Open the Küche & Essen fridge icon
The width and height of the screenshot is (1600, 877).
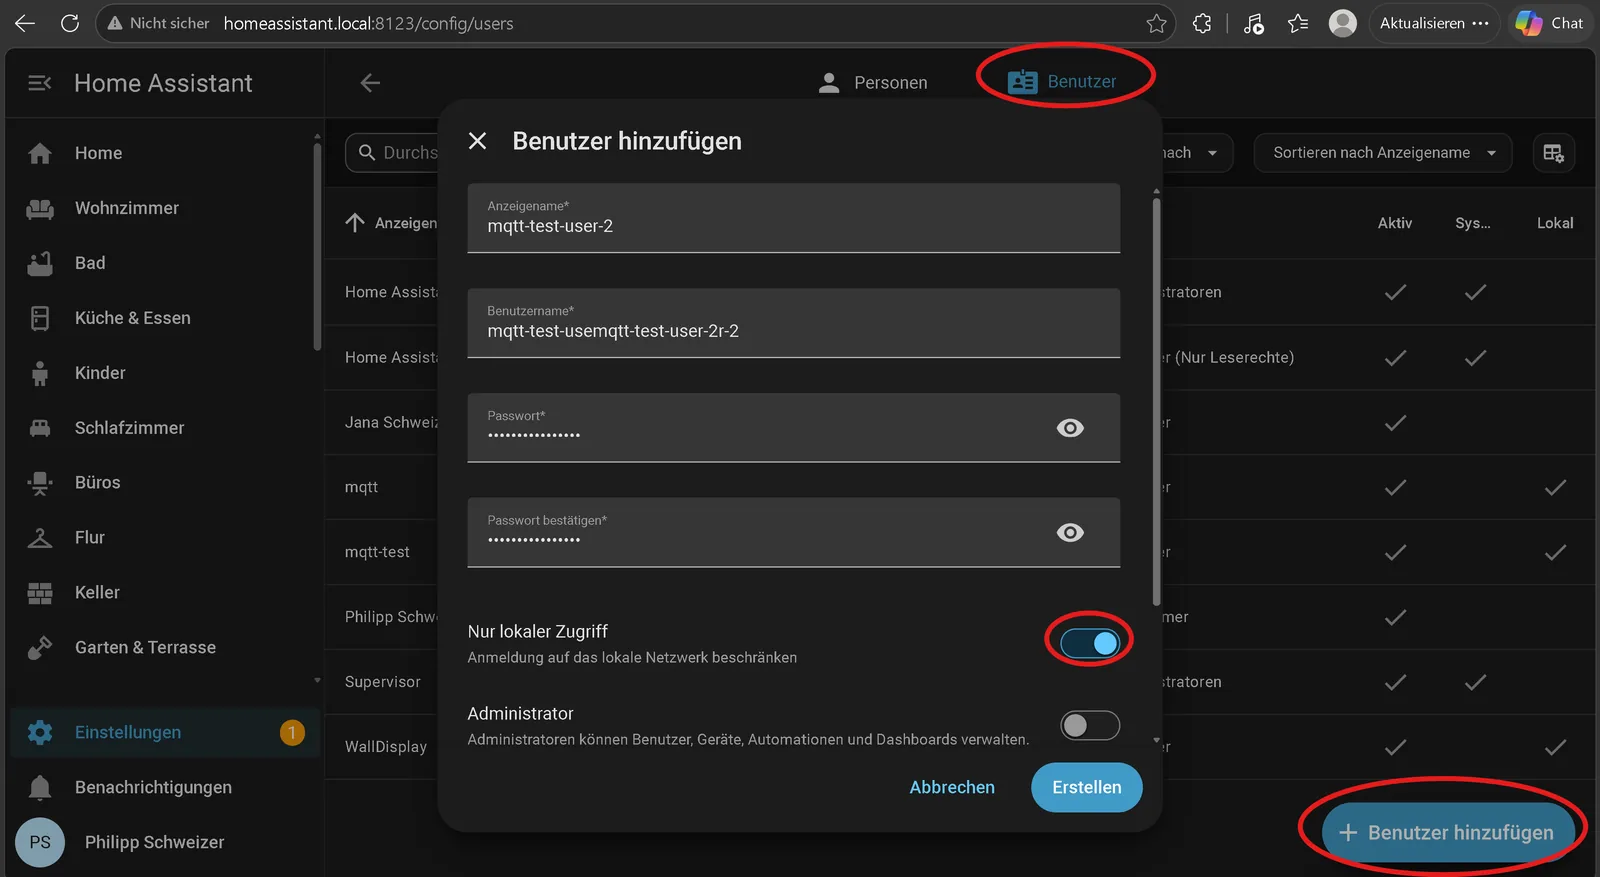click(x=40, y=318)
